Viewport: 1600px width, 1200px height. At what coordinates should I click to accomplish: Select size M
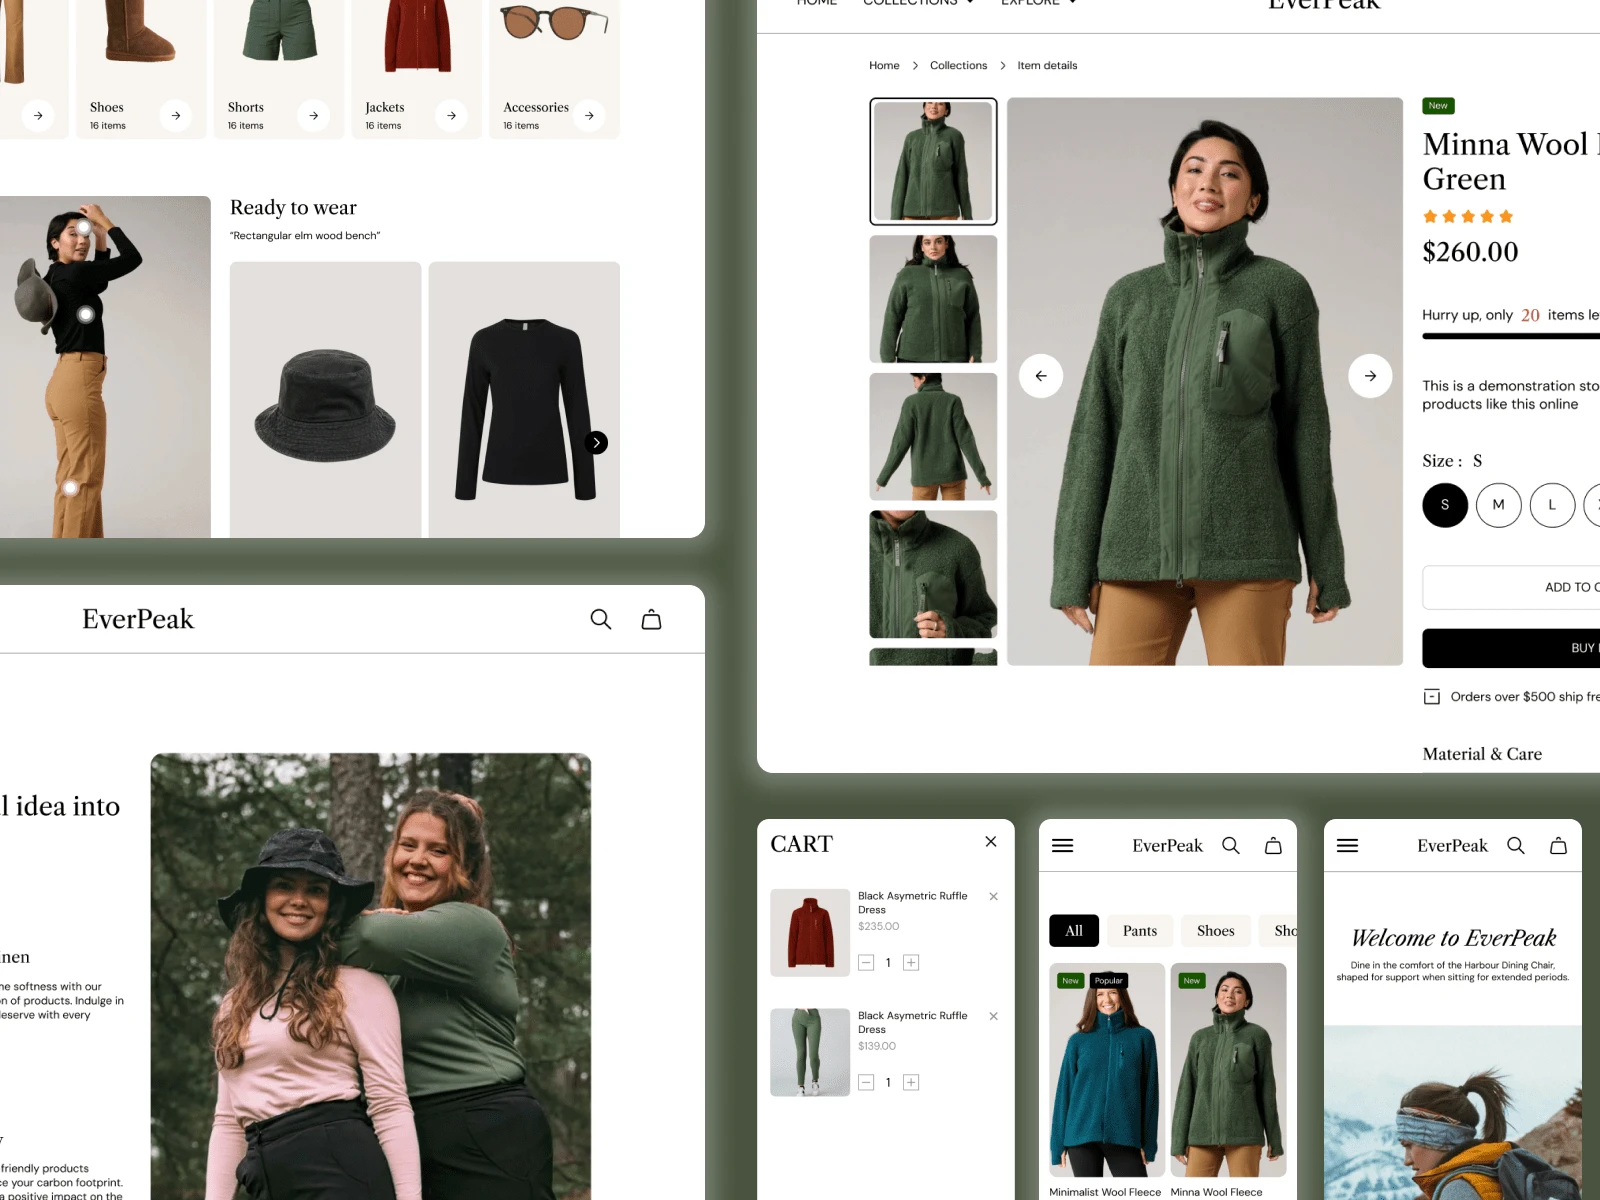(1499, 505)
